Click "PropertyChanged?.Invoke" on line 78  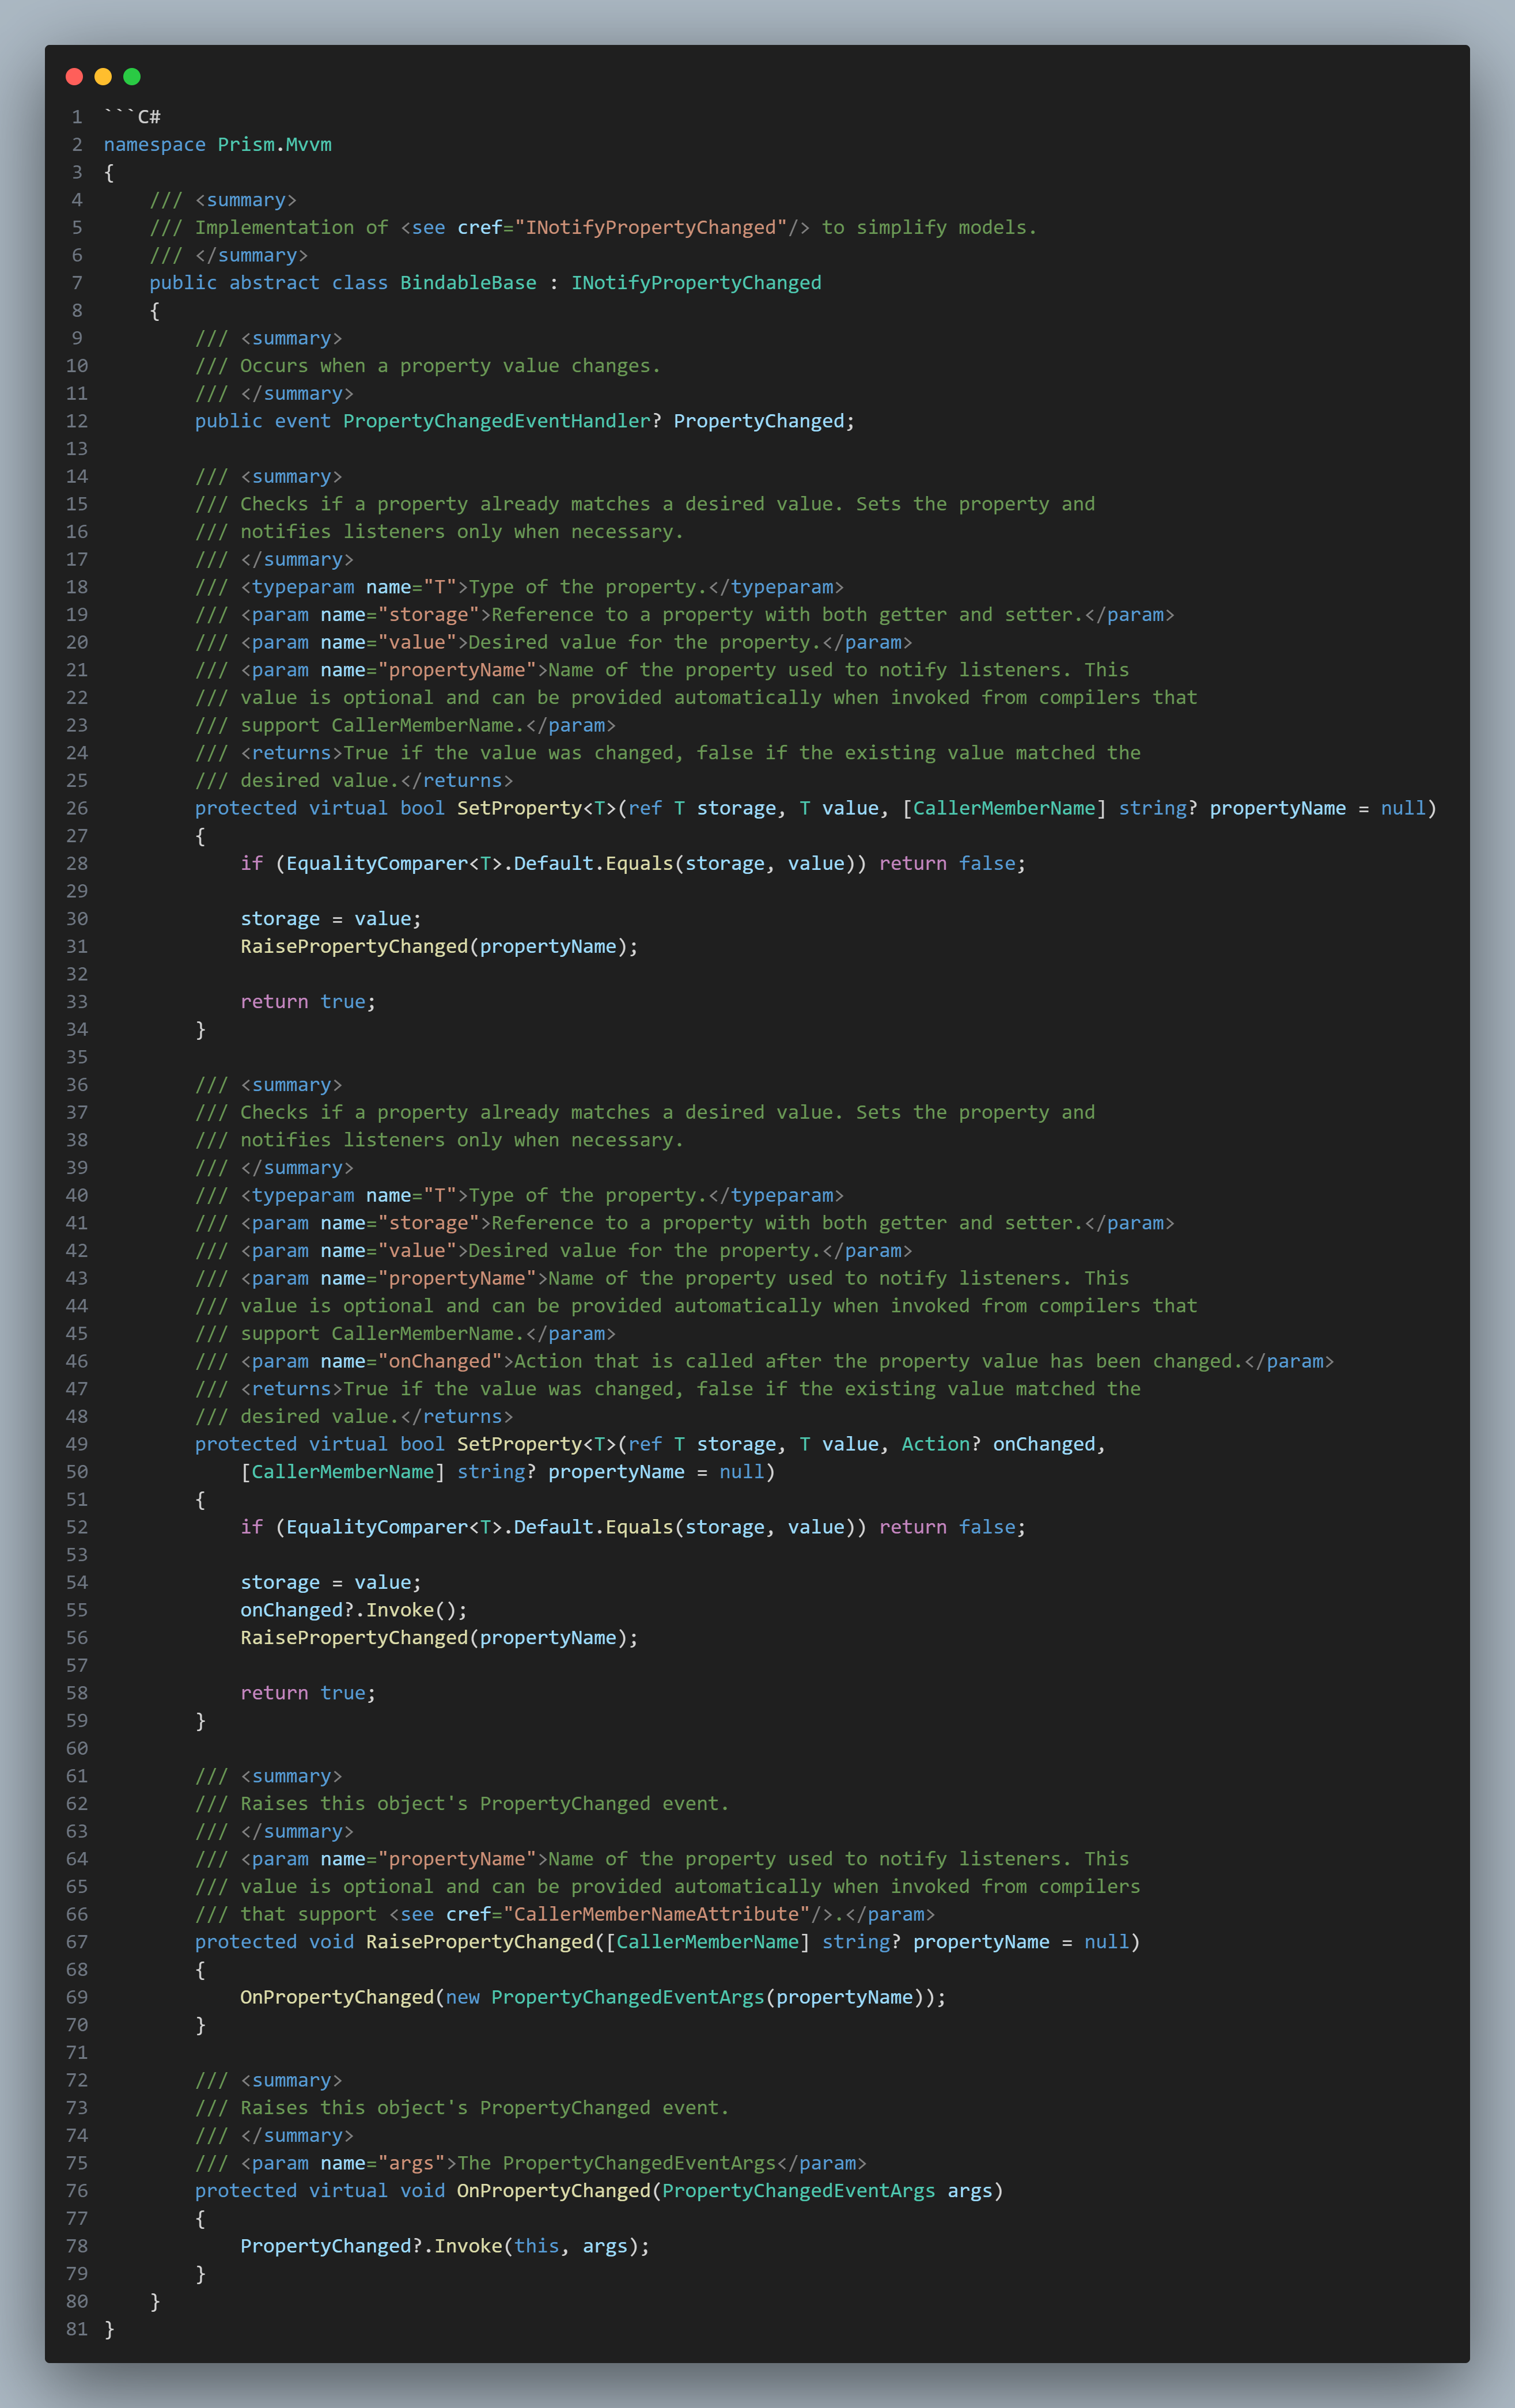click(x=371, y=2246)
